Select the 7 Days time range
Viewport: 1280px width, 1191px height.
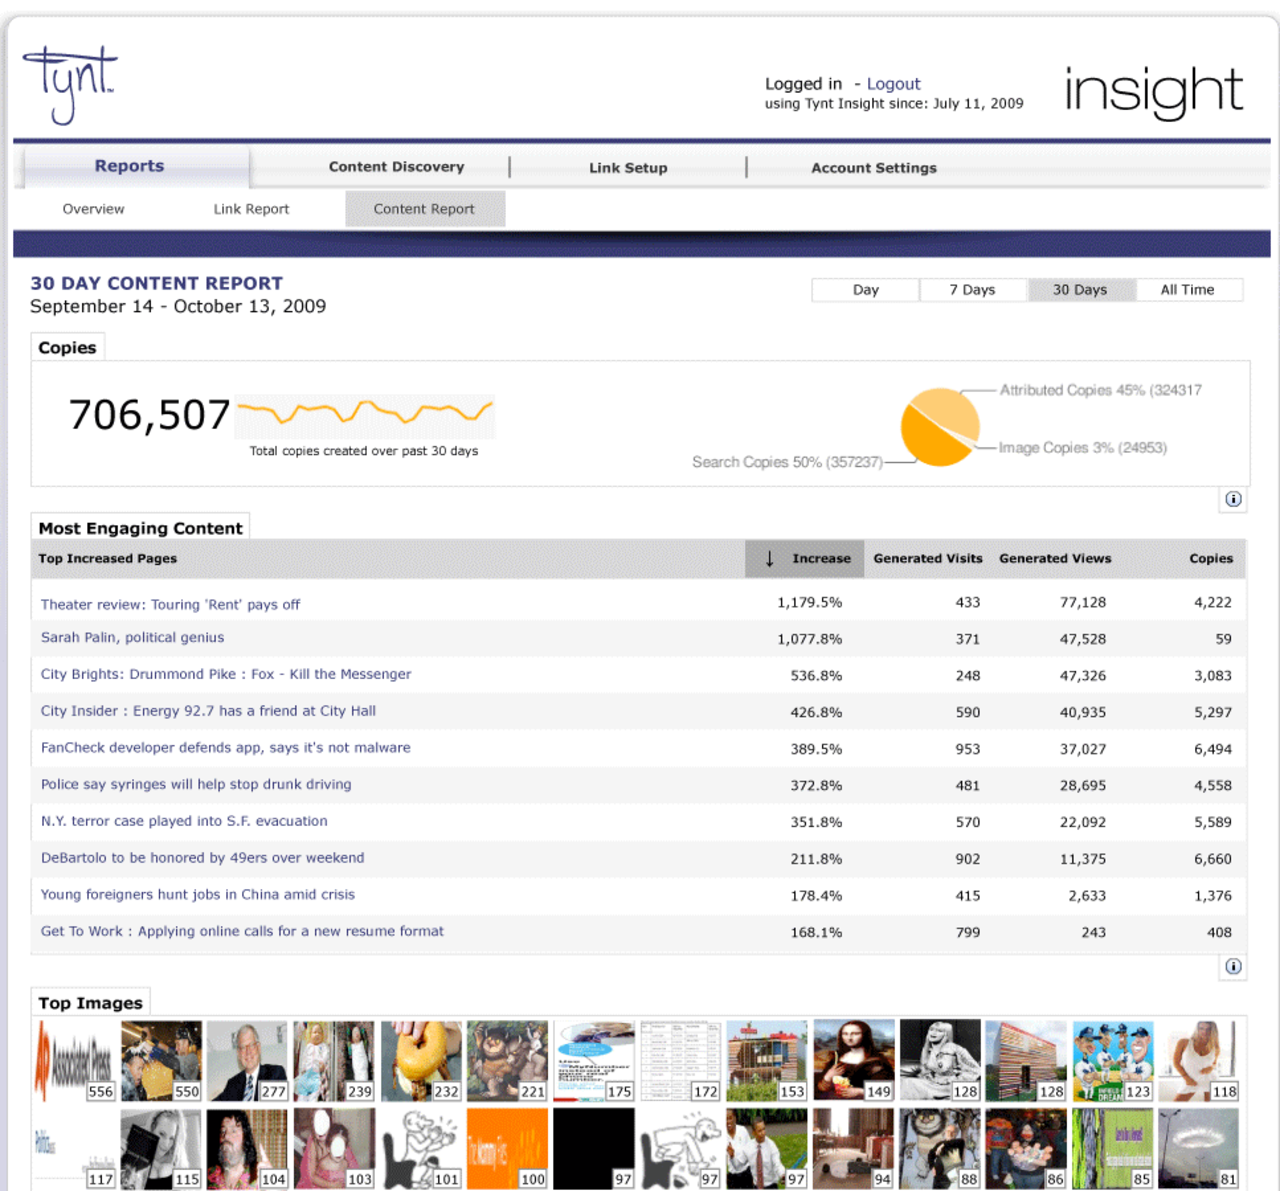[x=972, y=290]
